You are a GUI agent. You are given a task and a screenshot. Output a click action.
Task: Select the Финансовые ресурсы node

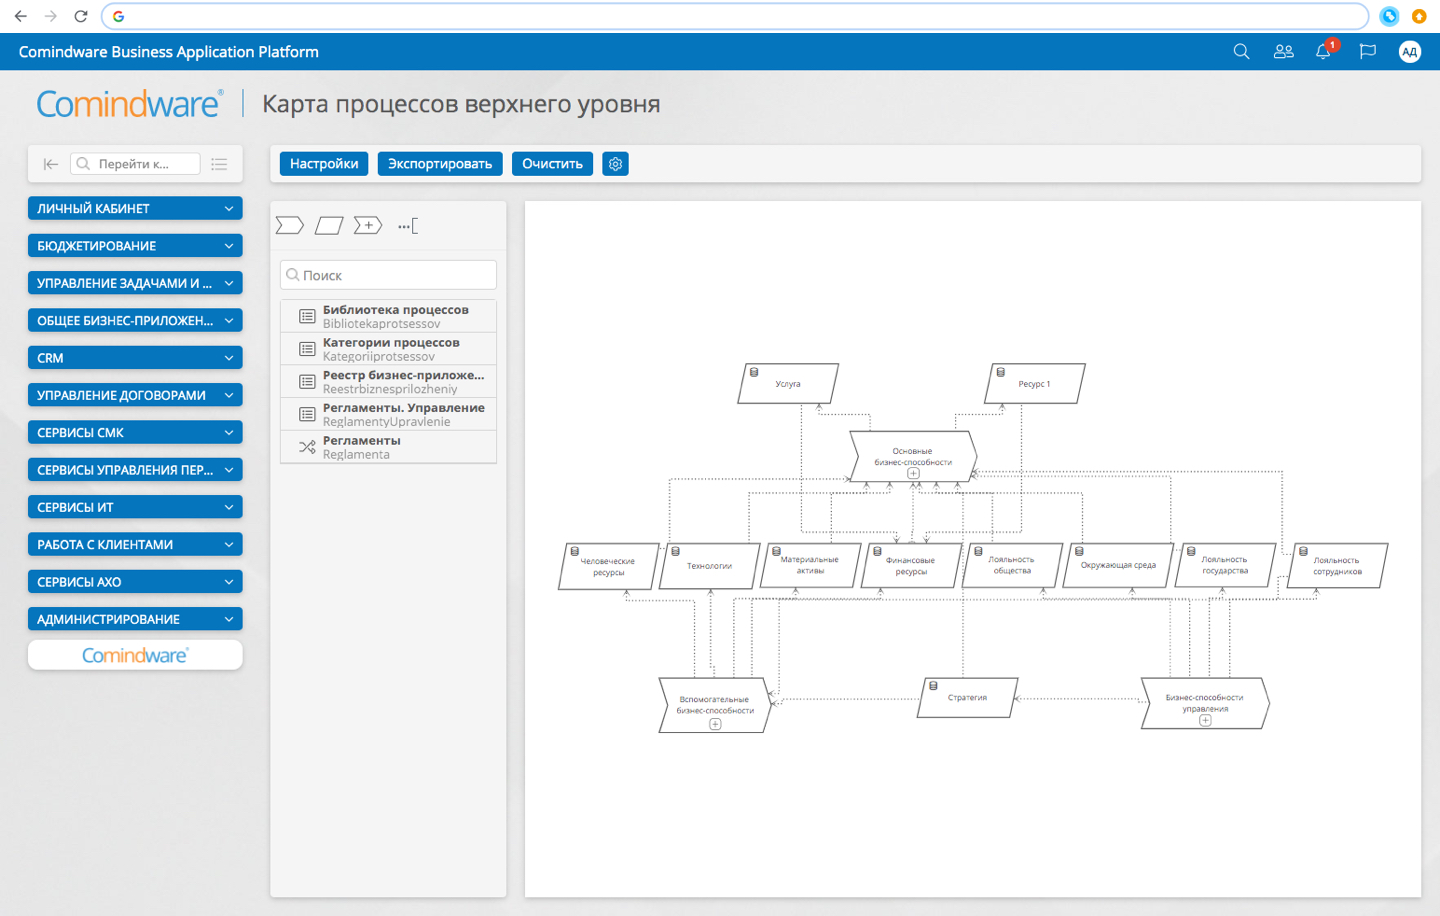(x=910, y=566)
